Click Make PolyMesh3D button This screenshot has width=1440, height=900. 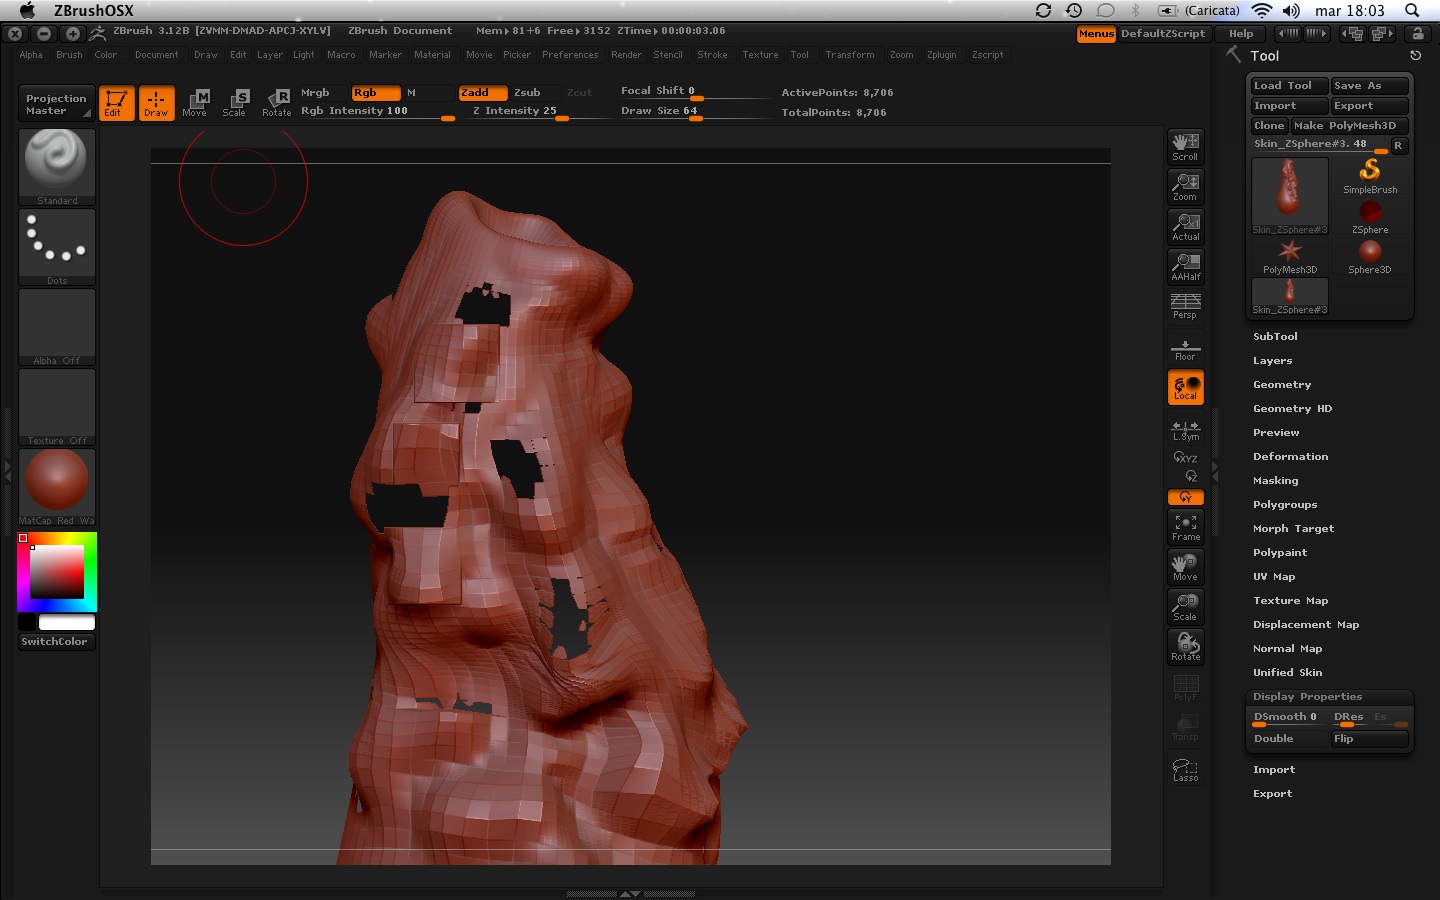click(x=1349, y=126)
